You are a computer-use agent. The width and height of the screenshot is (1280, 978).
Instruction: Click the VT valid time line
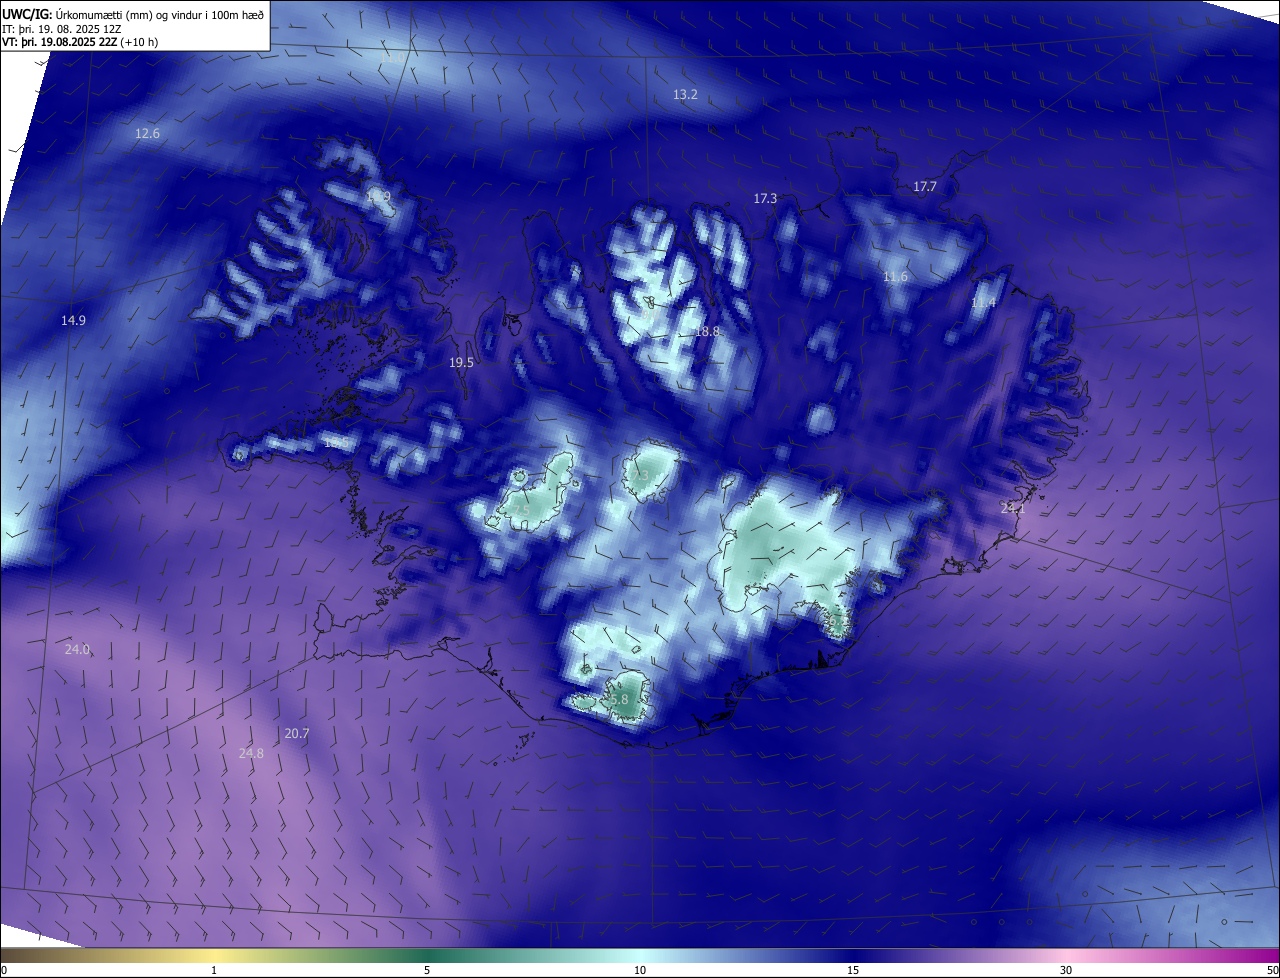click(x=80, y=42)
